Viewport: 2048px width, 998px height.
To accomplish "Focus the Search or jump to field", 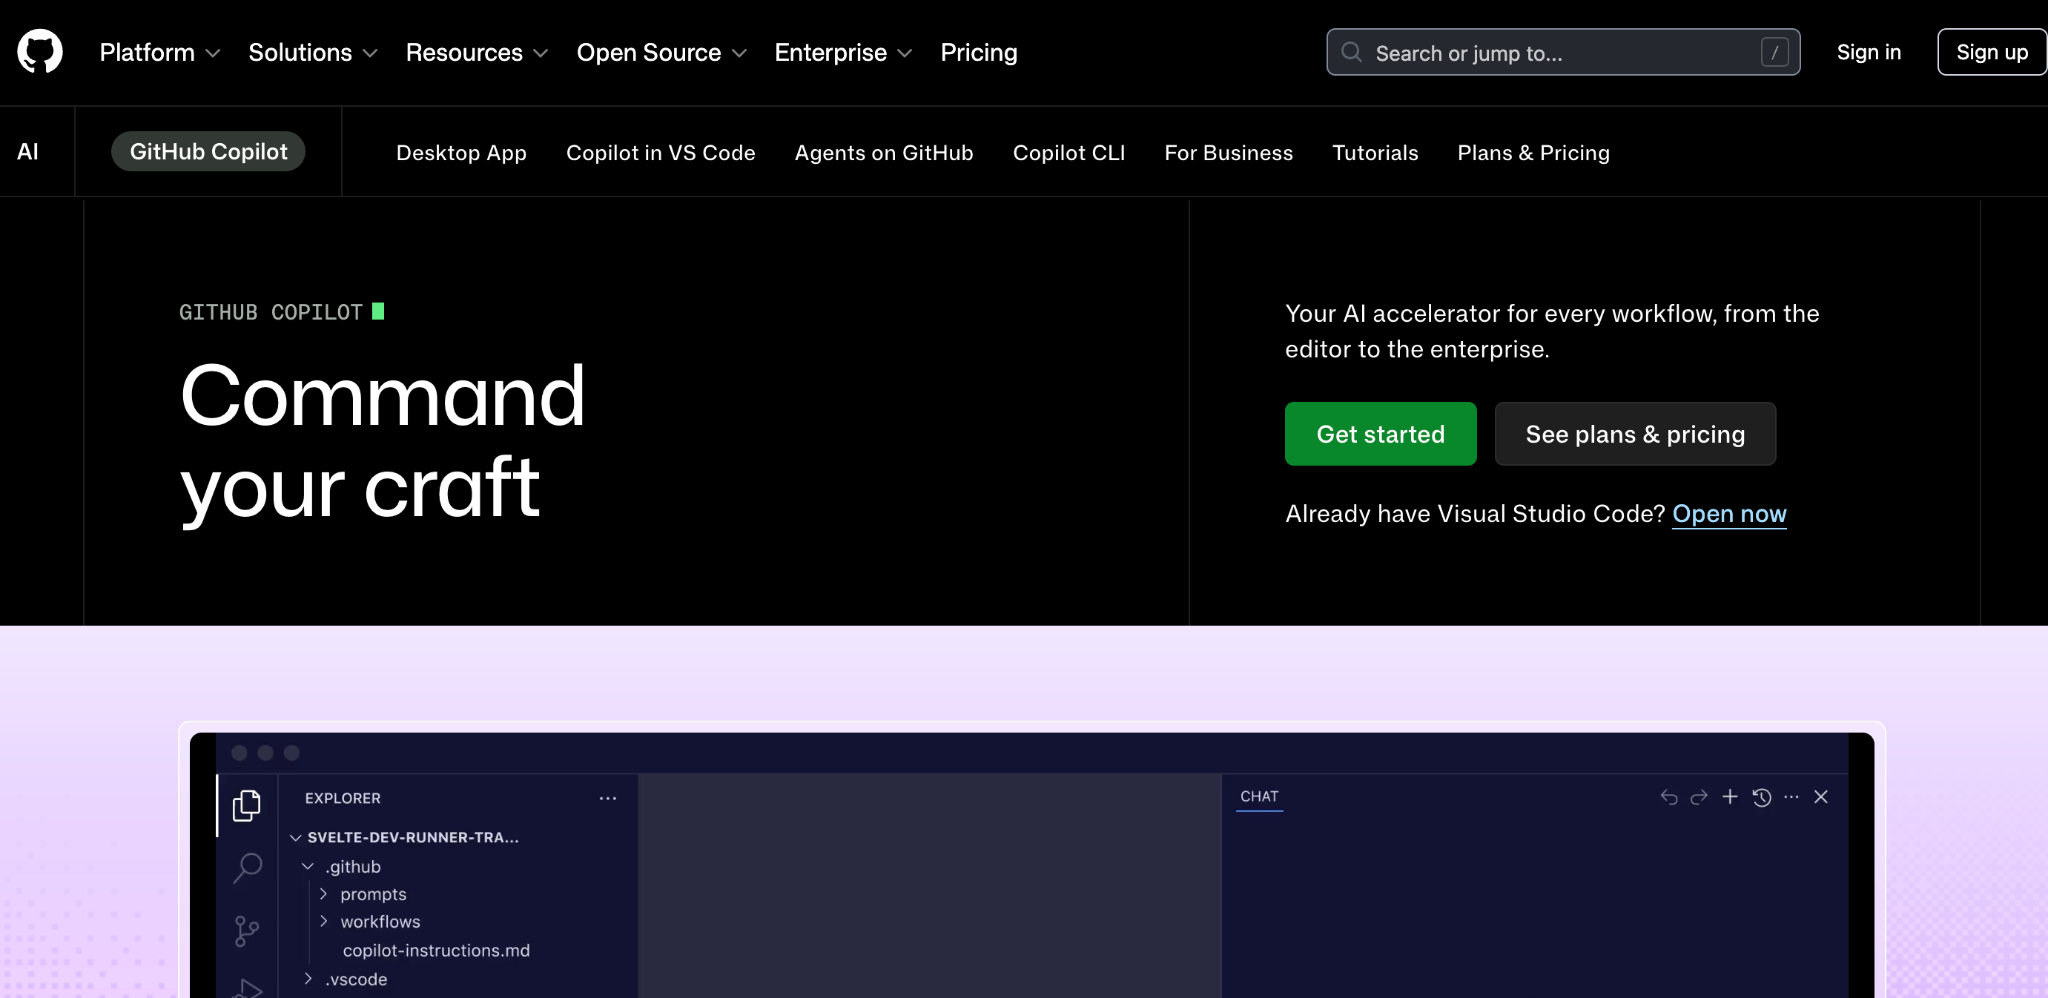I will pyautogui.click(x=1563, y=52).
